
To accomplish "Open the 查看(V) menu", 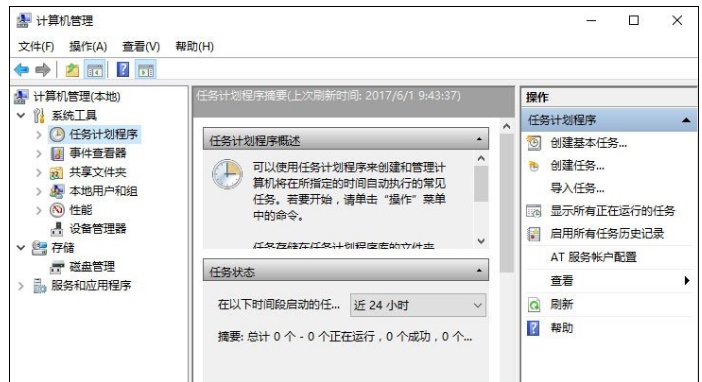I will pyautogui.click(x=141, y=47).
